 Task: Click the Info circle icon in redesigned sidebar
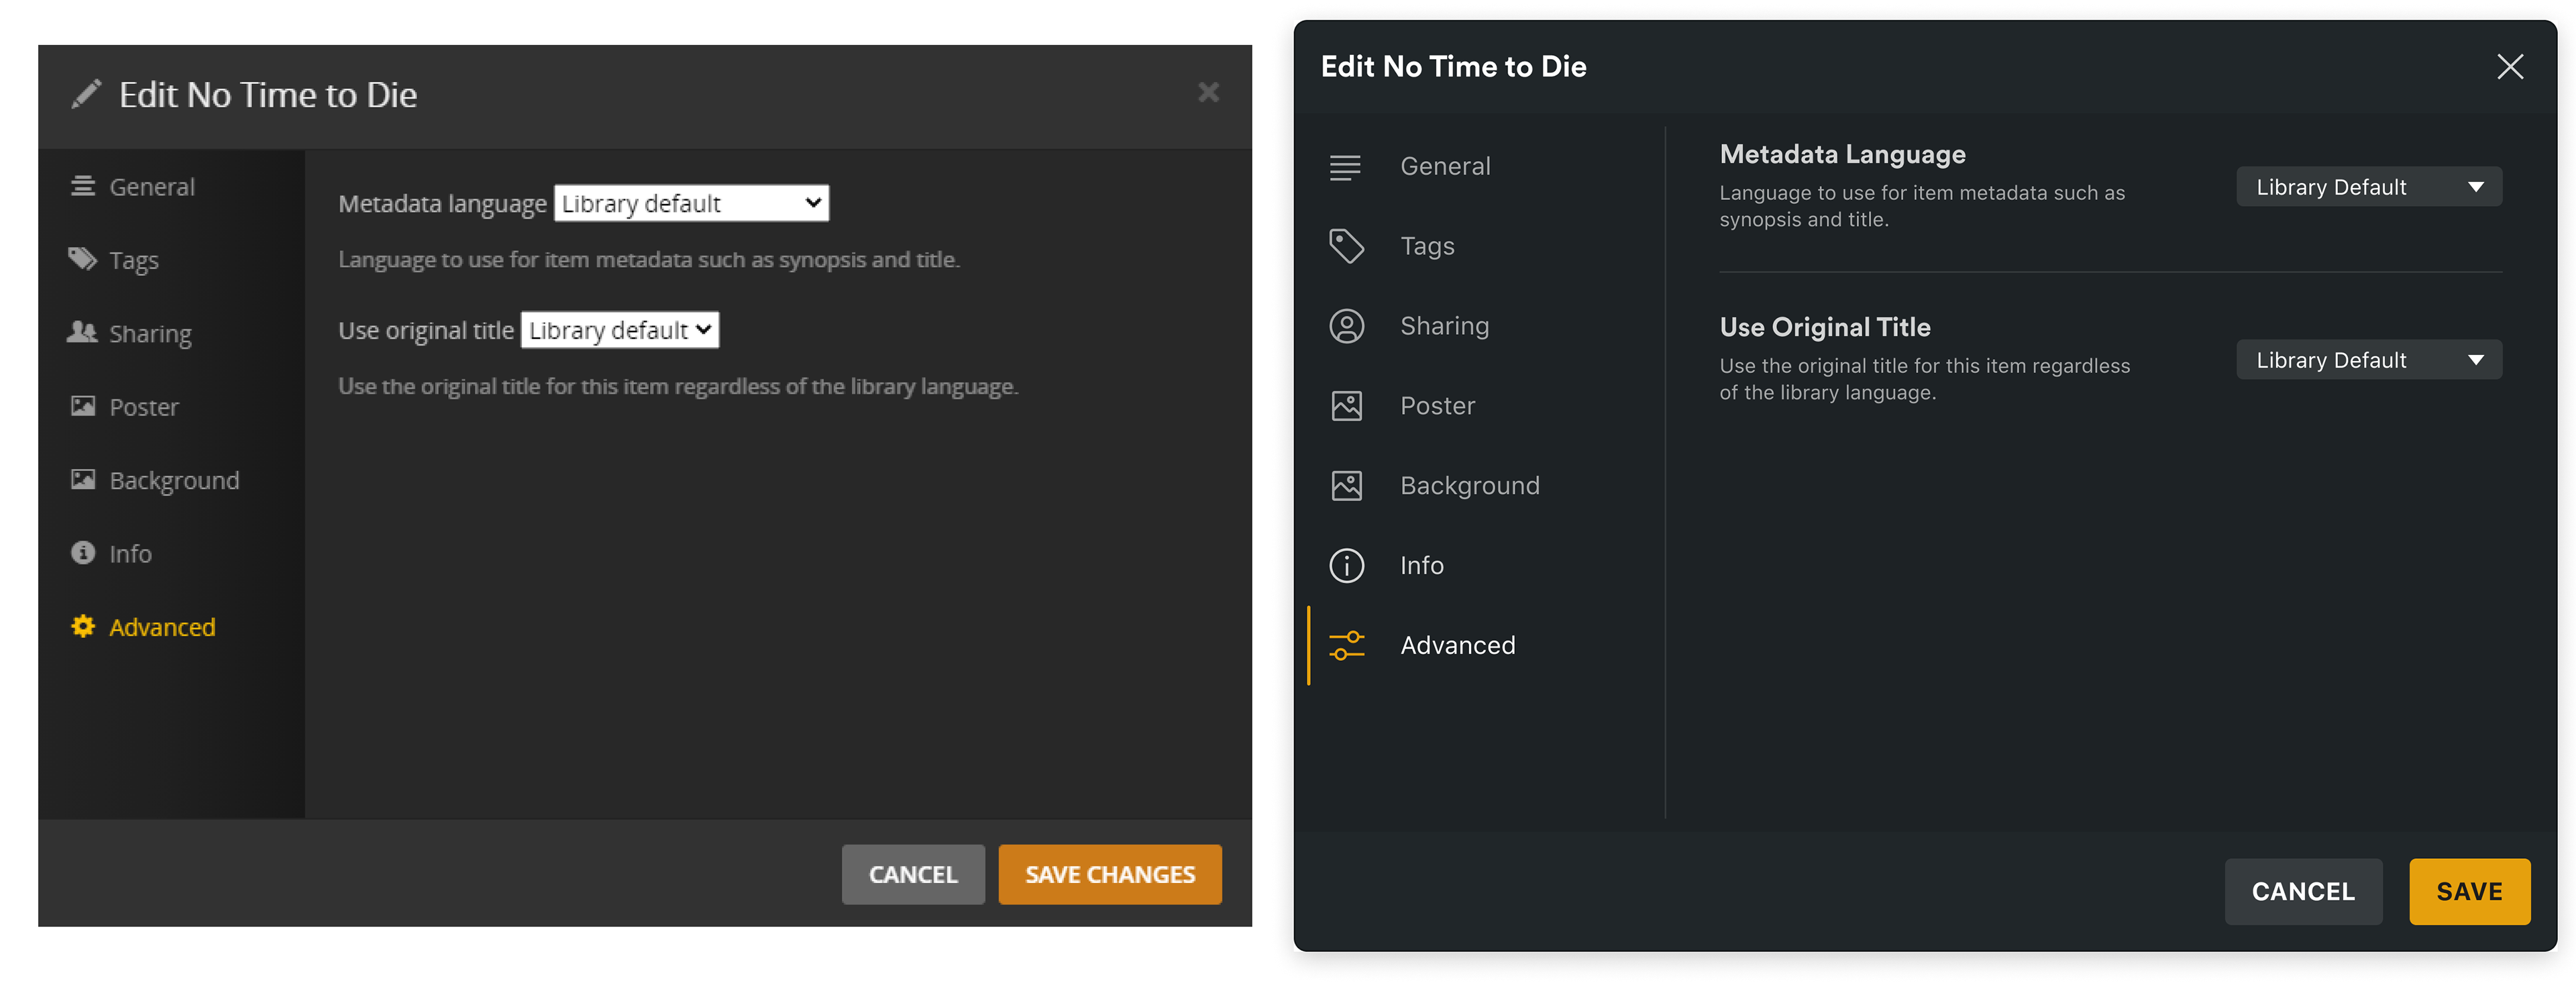tap(1346, 566)
